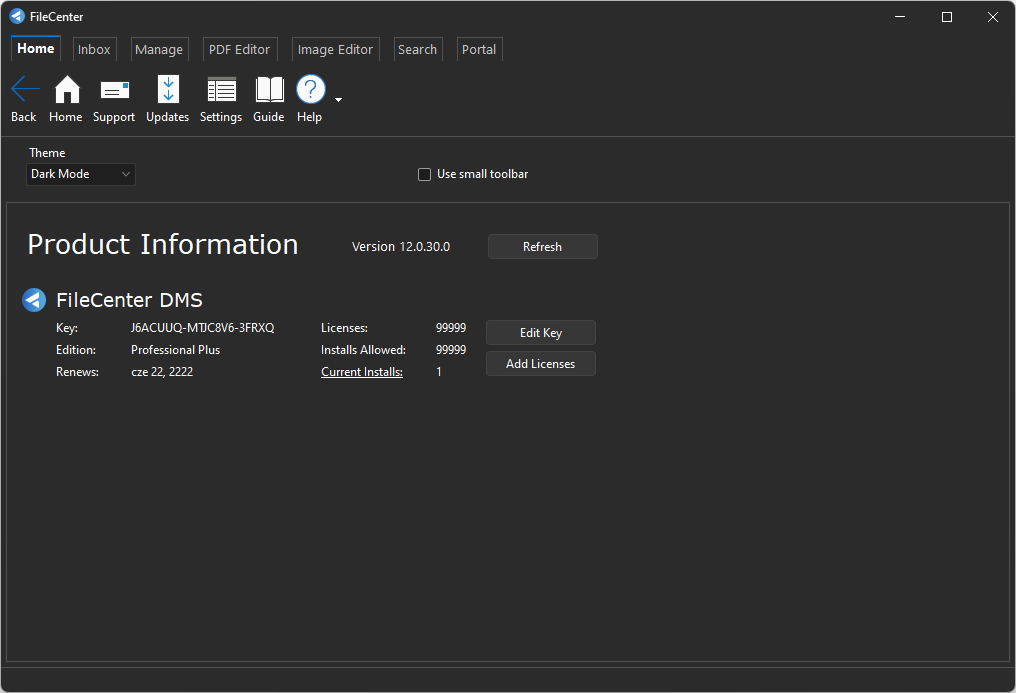Image resolution: width=1016 pixels, height=693 pixels.
Task: Click the Installs Allowed value 99999
Action: [451, 350]
